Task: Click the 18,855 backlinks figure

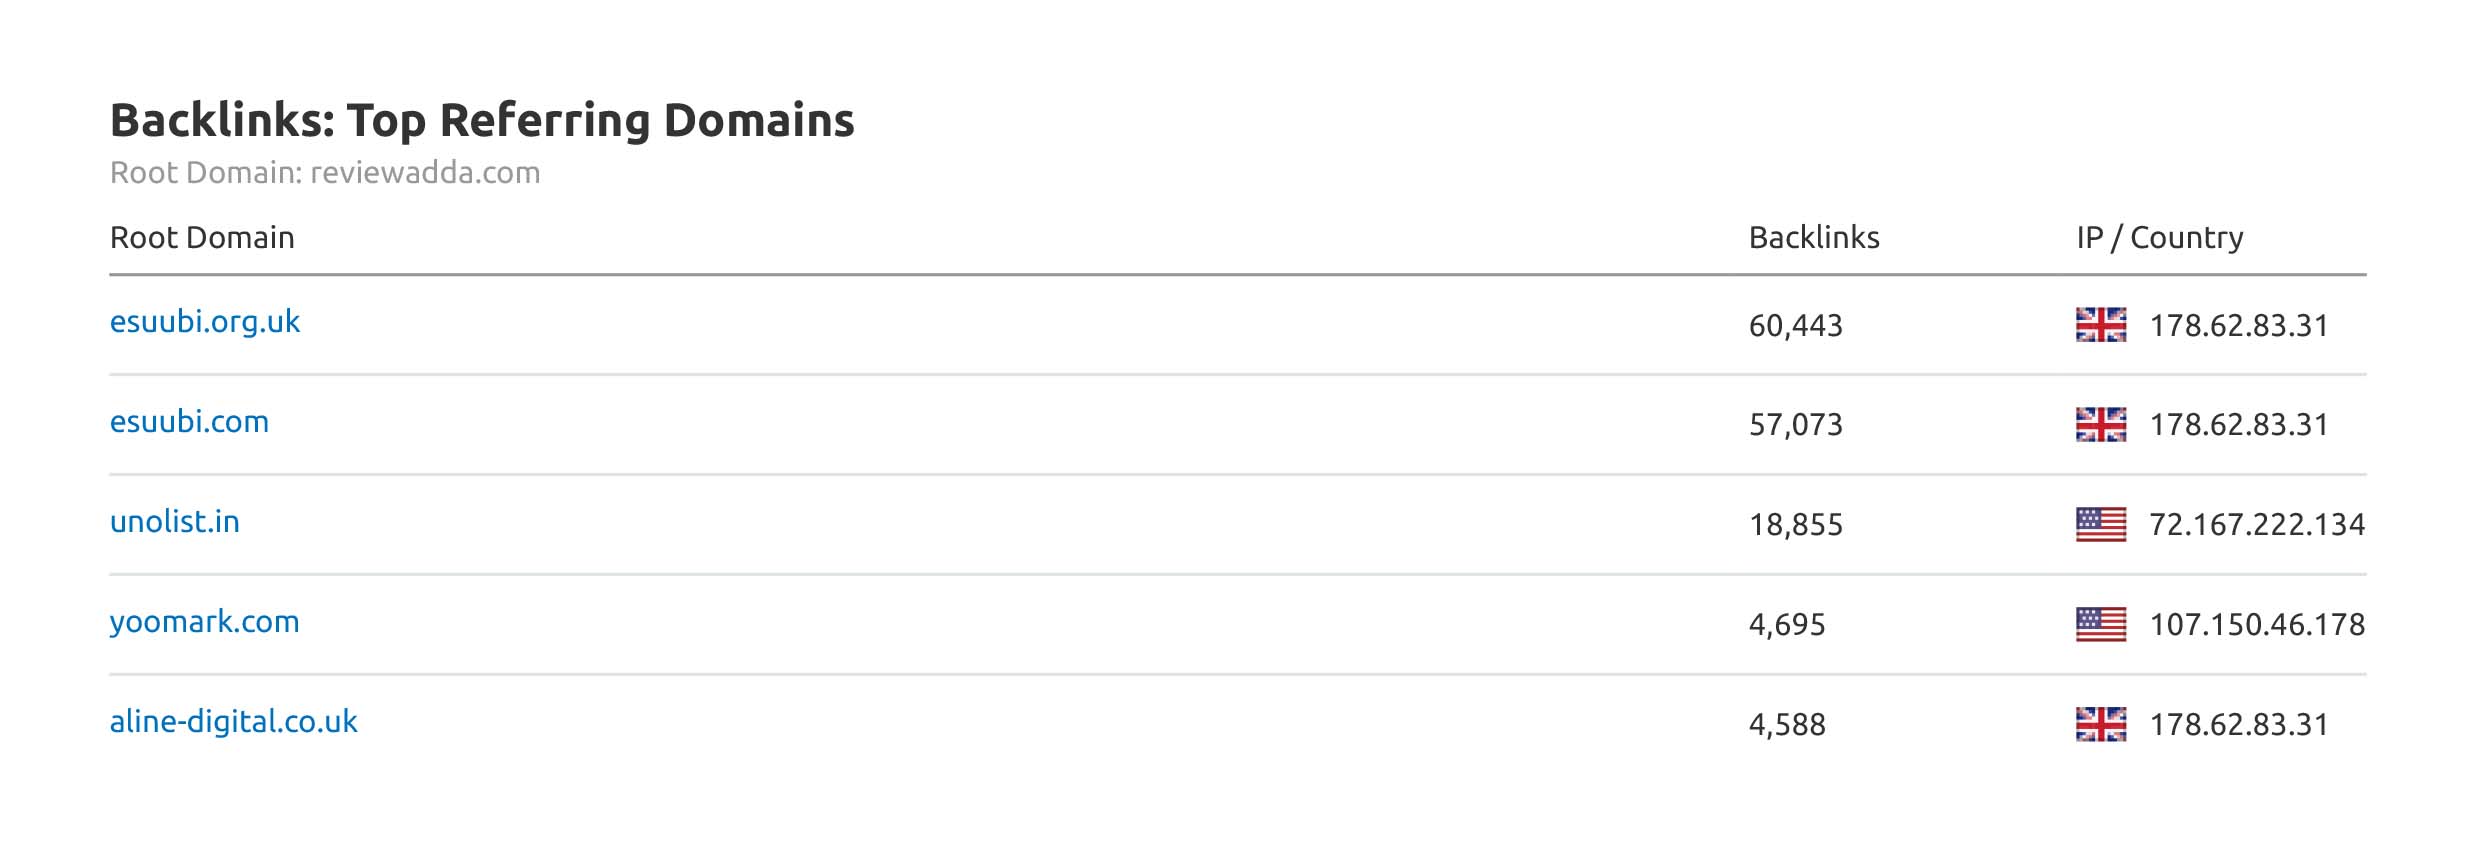Action: click(1795, 525)
